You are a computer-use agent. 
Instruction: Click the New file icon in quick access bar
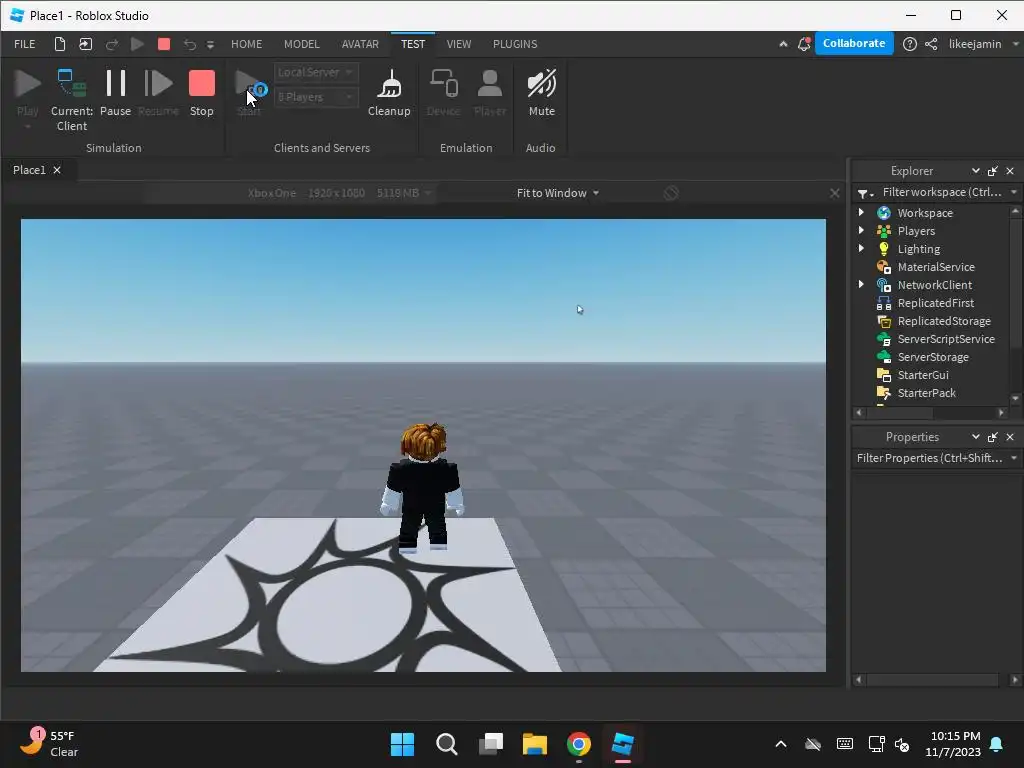[x=59, y=44]
